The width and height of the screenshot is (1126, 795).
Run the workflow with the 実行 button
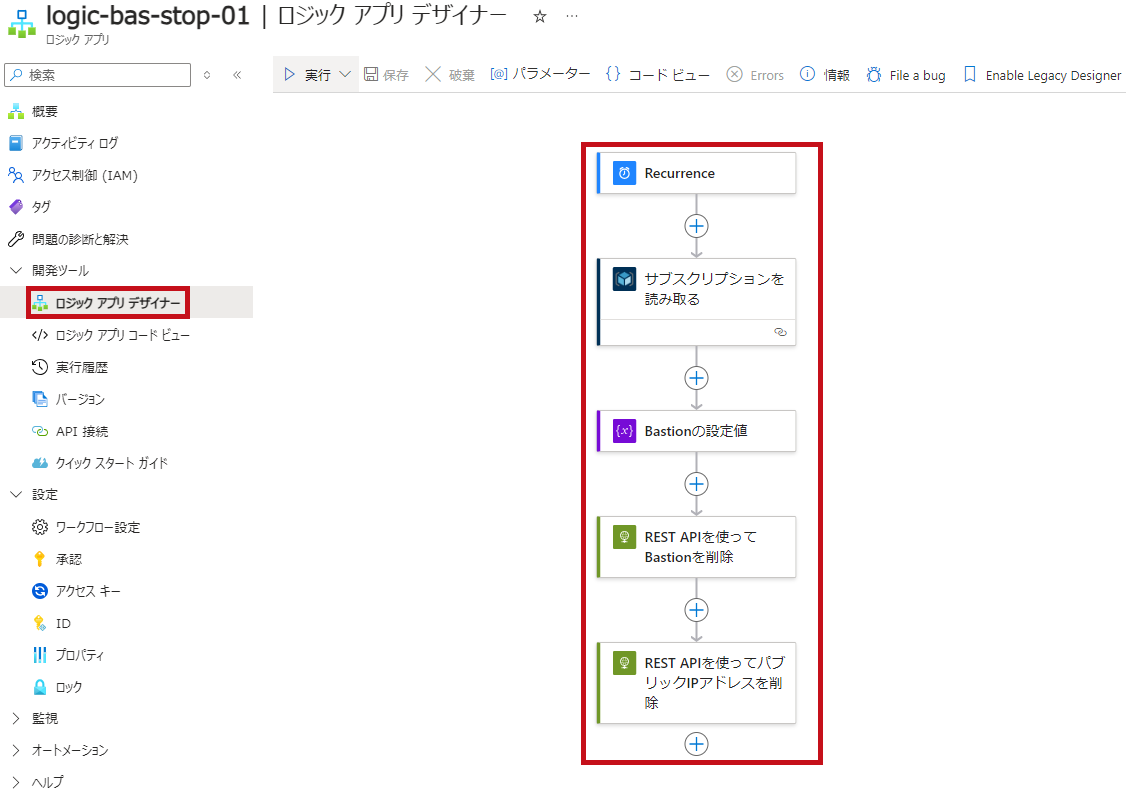(307, 75)
